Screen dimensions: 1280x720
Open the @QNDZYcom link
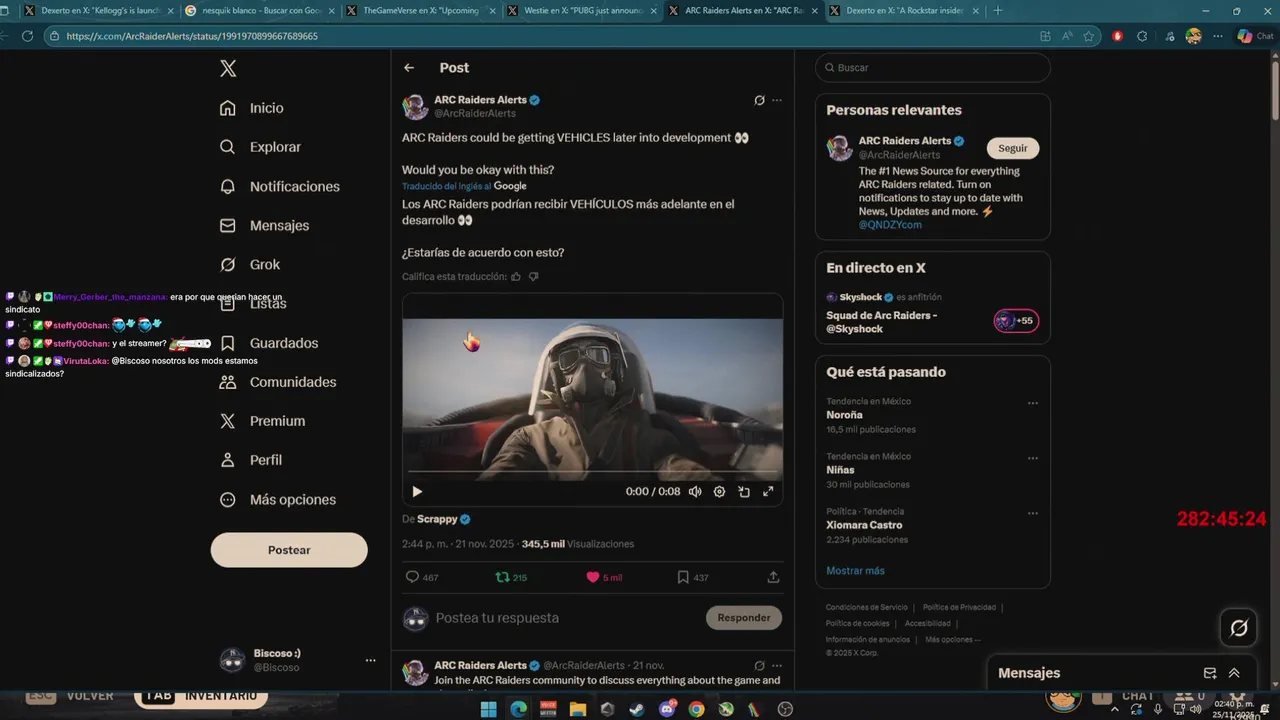point(890,225)
